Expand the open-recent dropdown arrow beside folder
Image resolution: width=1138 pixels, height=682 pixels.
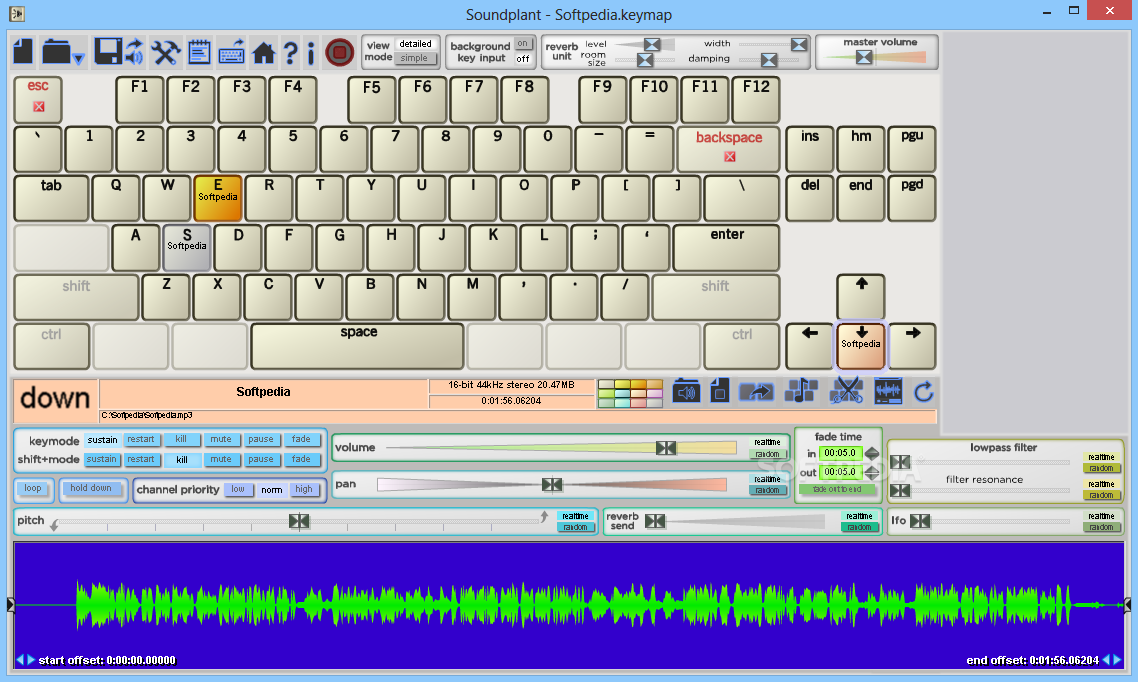tap(78, 58)
